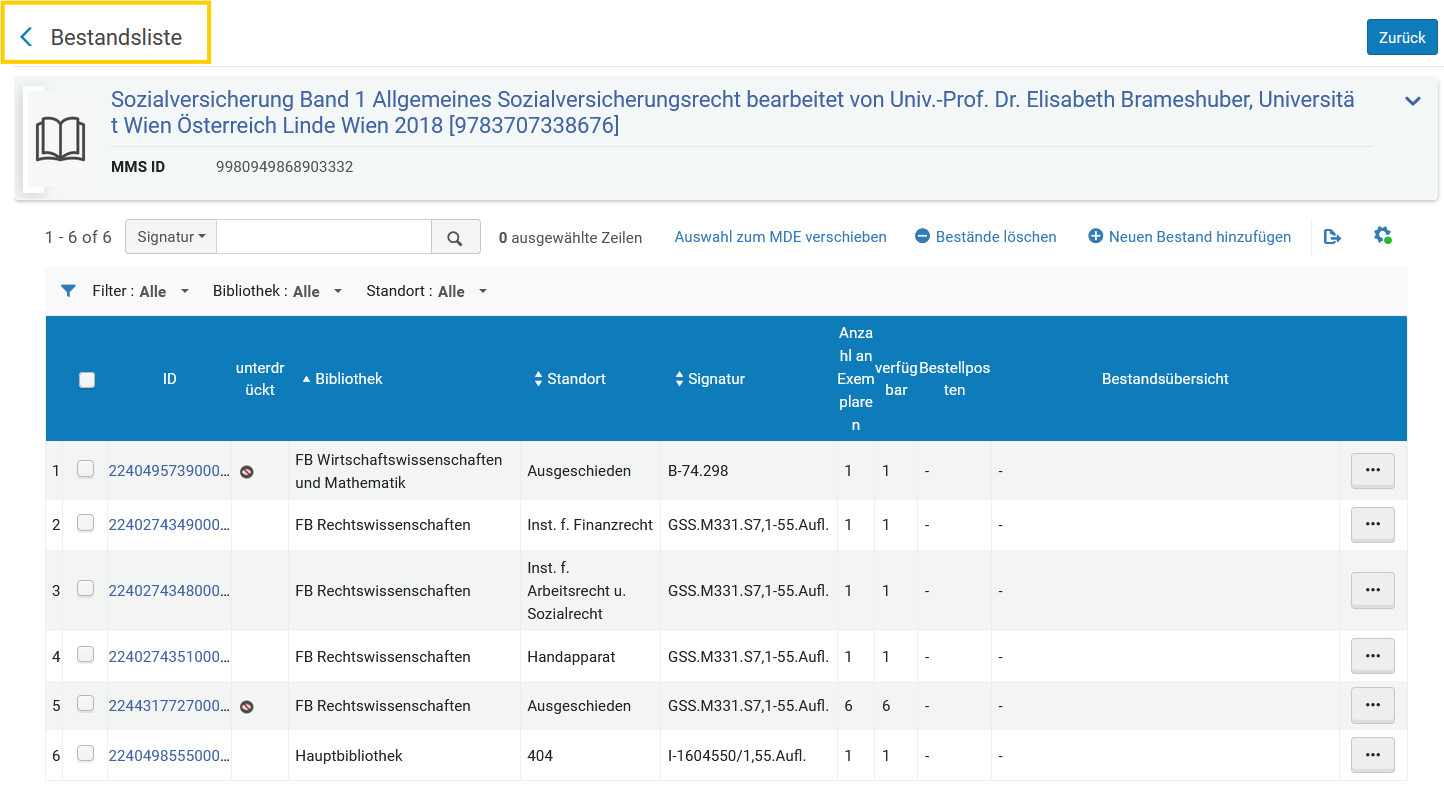The image size is (1444, 791).
Task: Toggle the select-all checkbox in header
Action: click(87, 380)
